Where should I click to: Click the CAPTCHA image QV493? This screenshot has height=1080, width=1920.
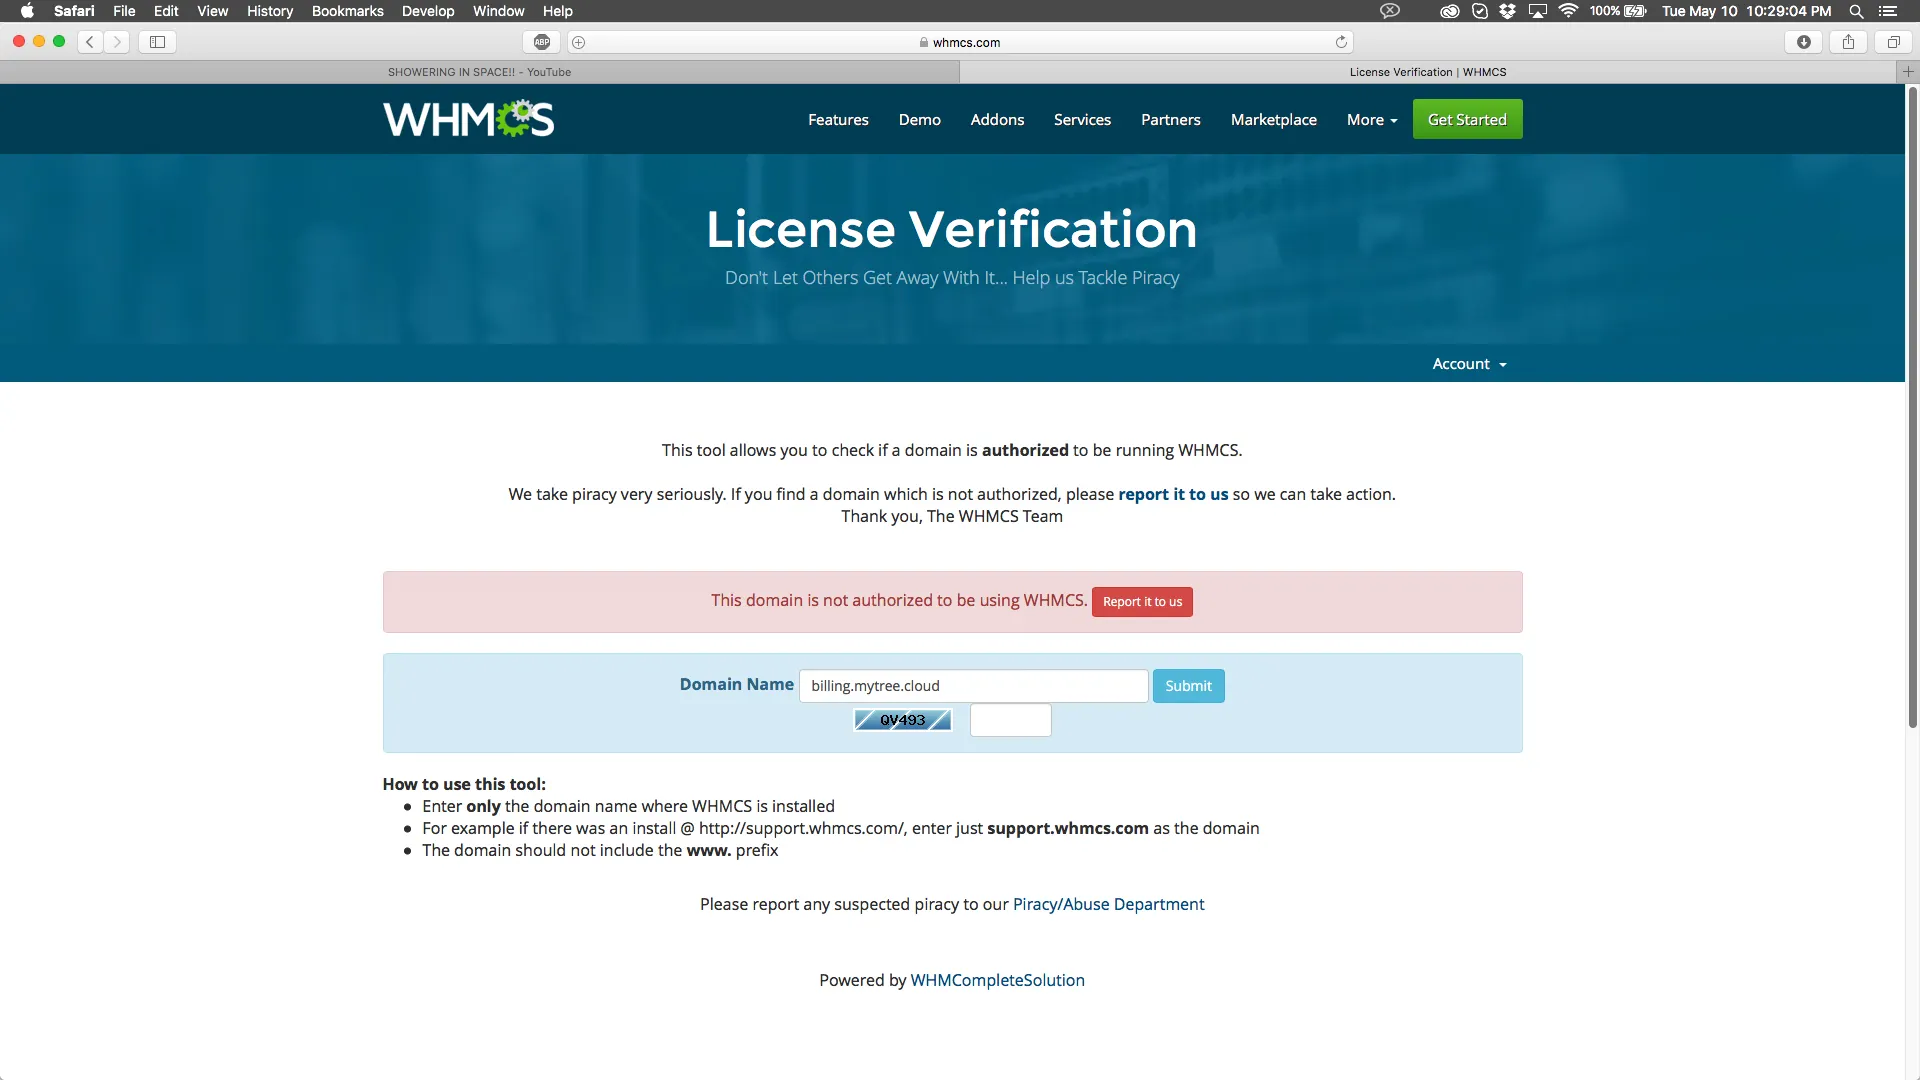903,720
